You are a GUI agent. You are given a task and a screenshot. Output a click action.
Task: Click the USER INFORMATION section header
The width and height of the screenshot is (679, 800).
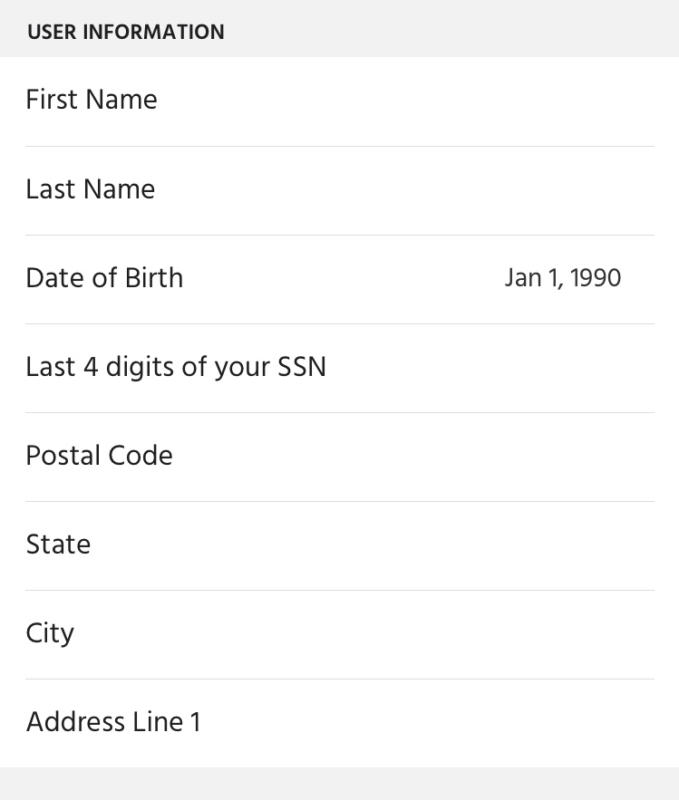pos(126,32)
